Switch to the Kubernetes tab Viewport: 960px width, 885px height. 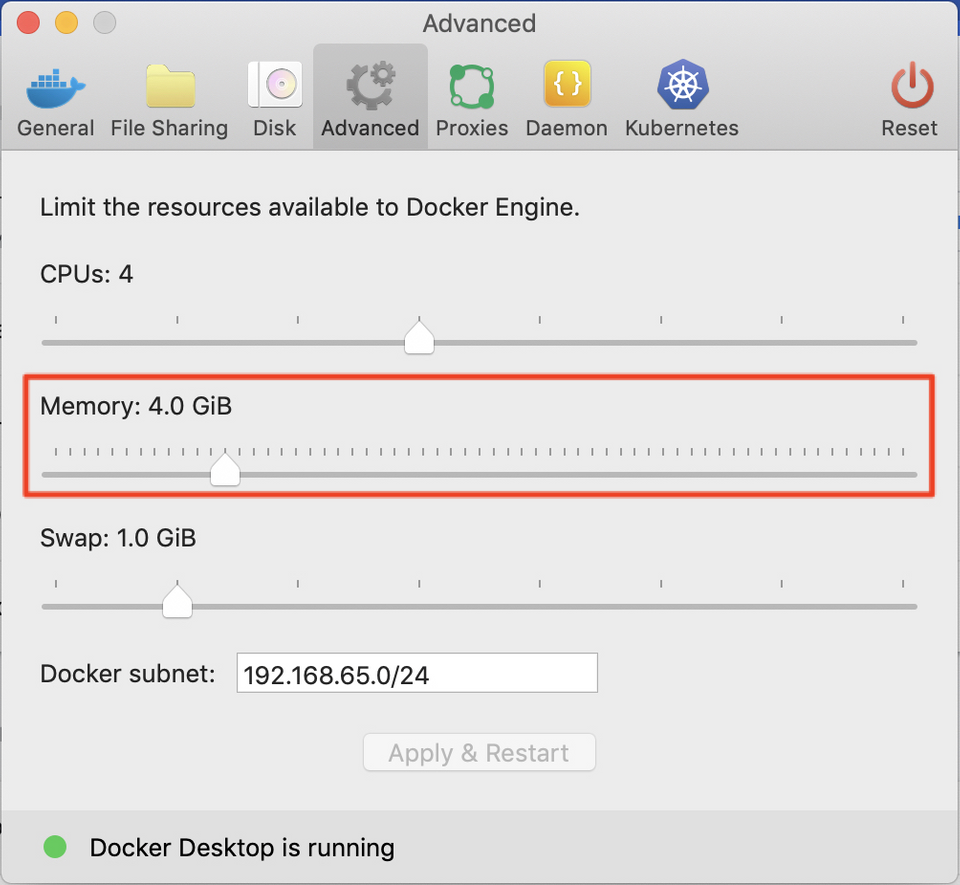(x=681, y=96)
